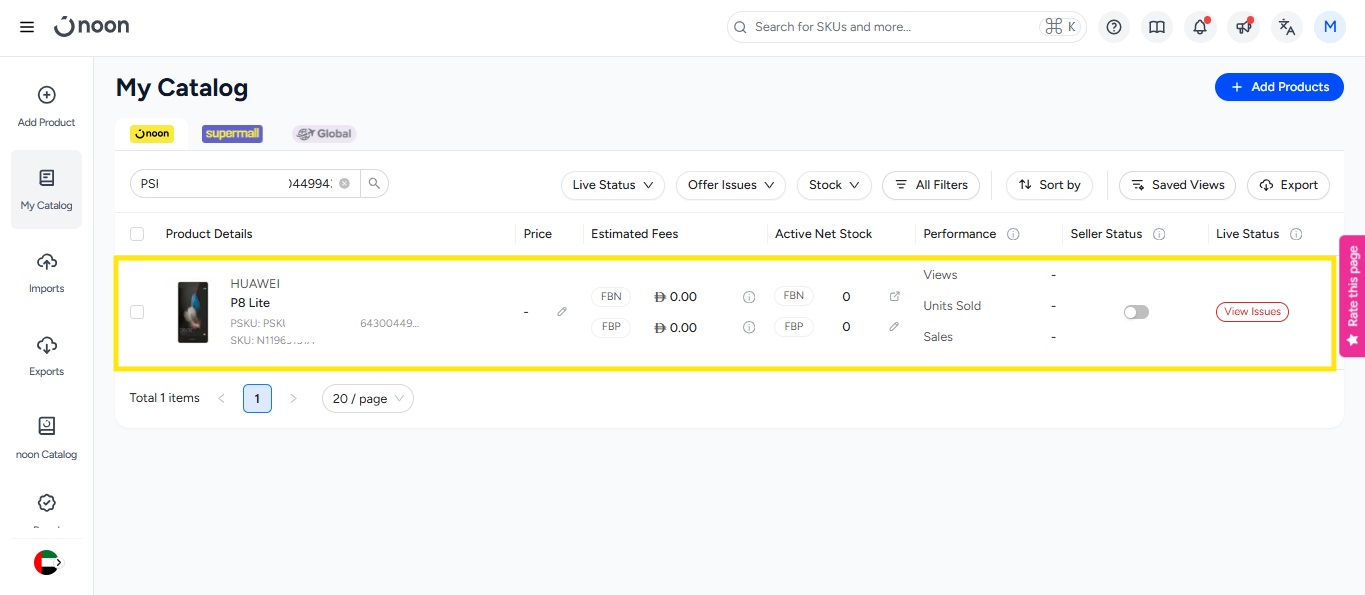Click the Huawei P8 Lite thumbnail
Viewport: 1365px width, 595px height.
193,312
